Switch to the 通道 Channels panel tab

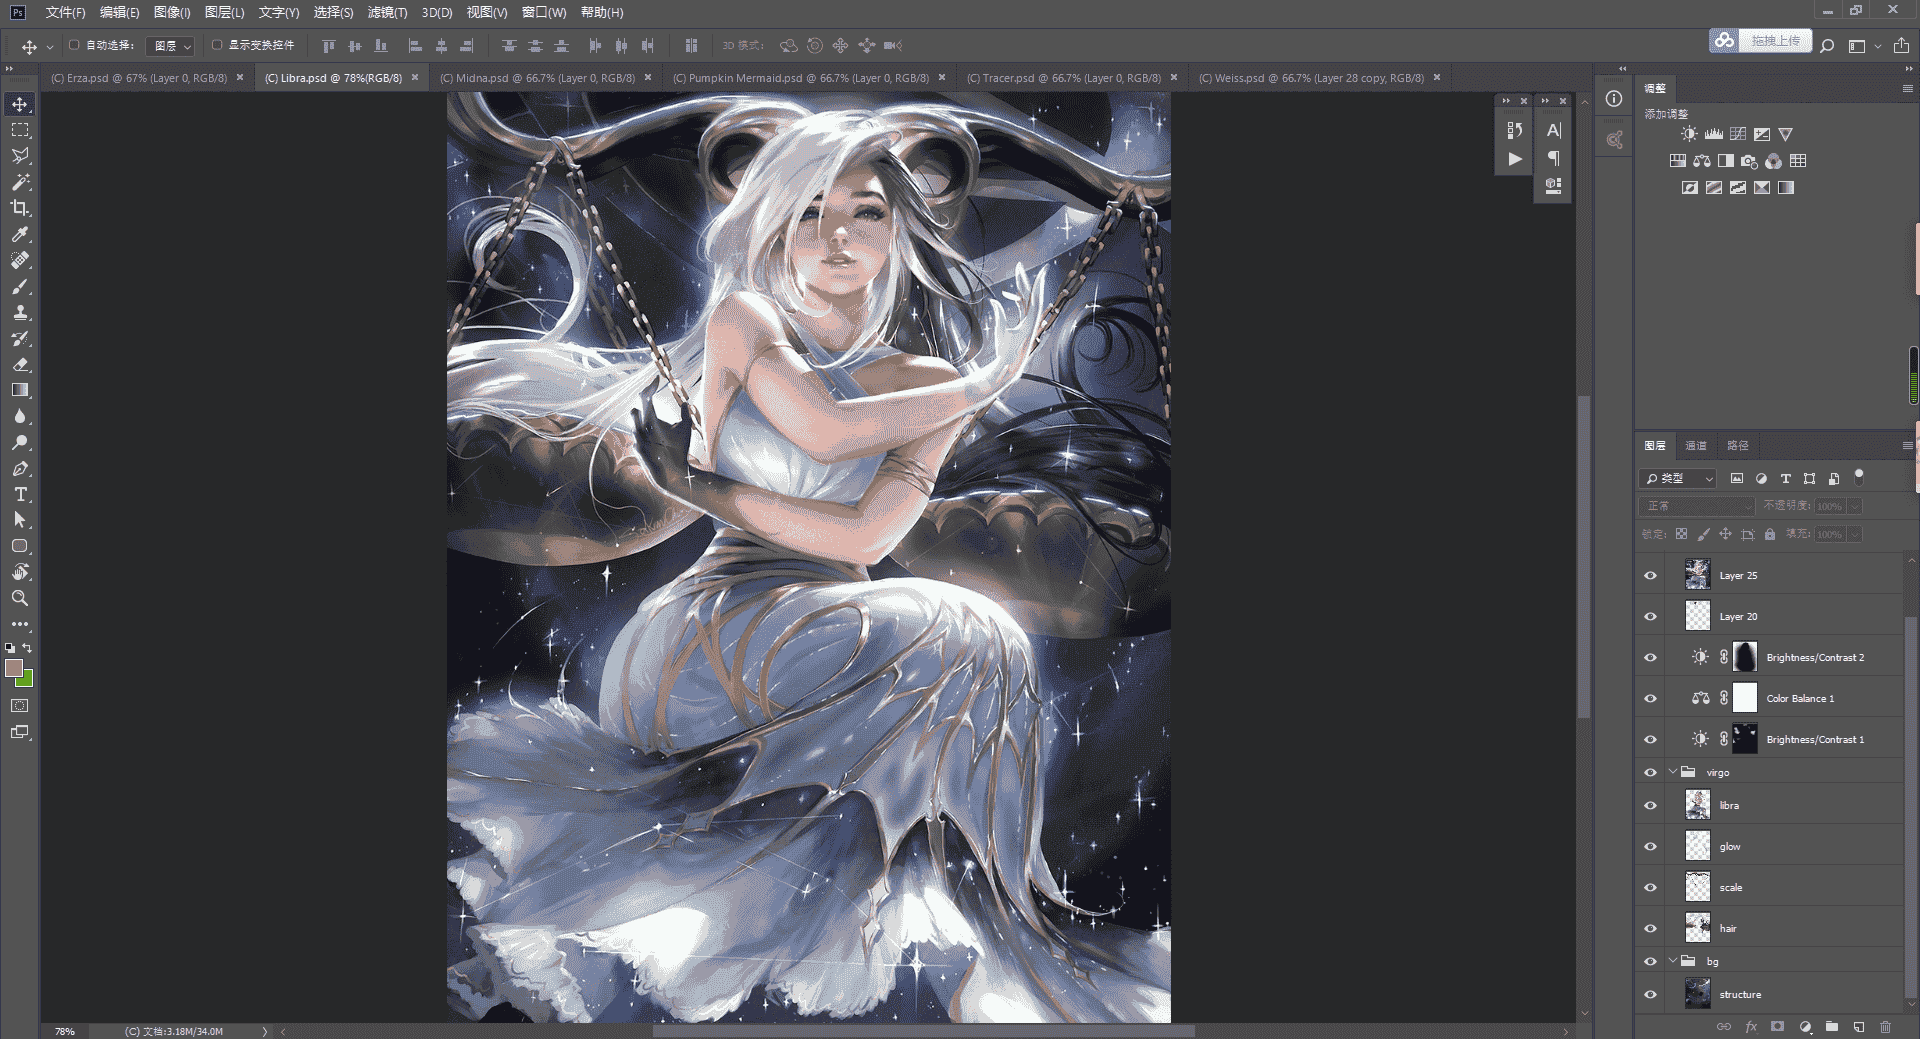[x=1696, y=446]
